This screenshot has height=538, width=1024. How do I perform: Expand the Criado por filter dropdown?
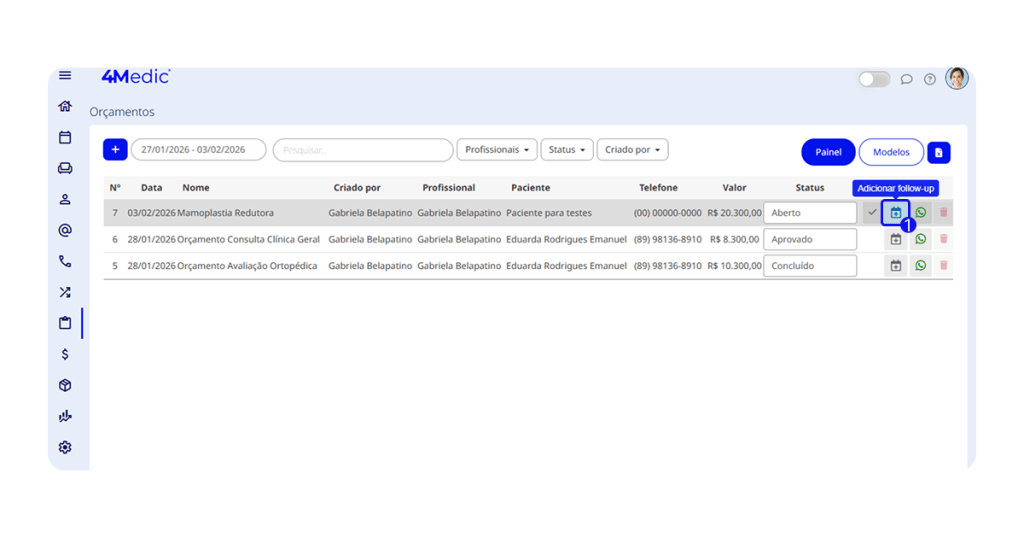pos(632,150)
